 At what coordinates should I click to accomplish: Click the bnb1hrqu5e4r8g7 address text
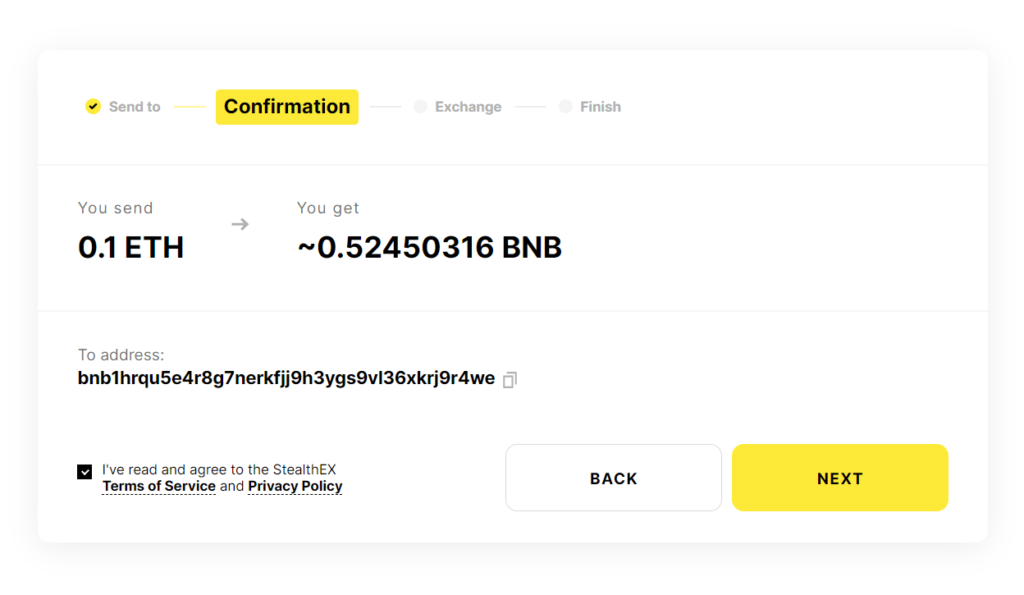[x=286, y=378]
